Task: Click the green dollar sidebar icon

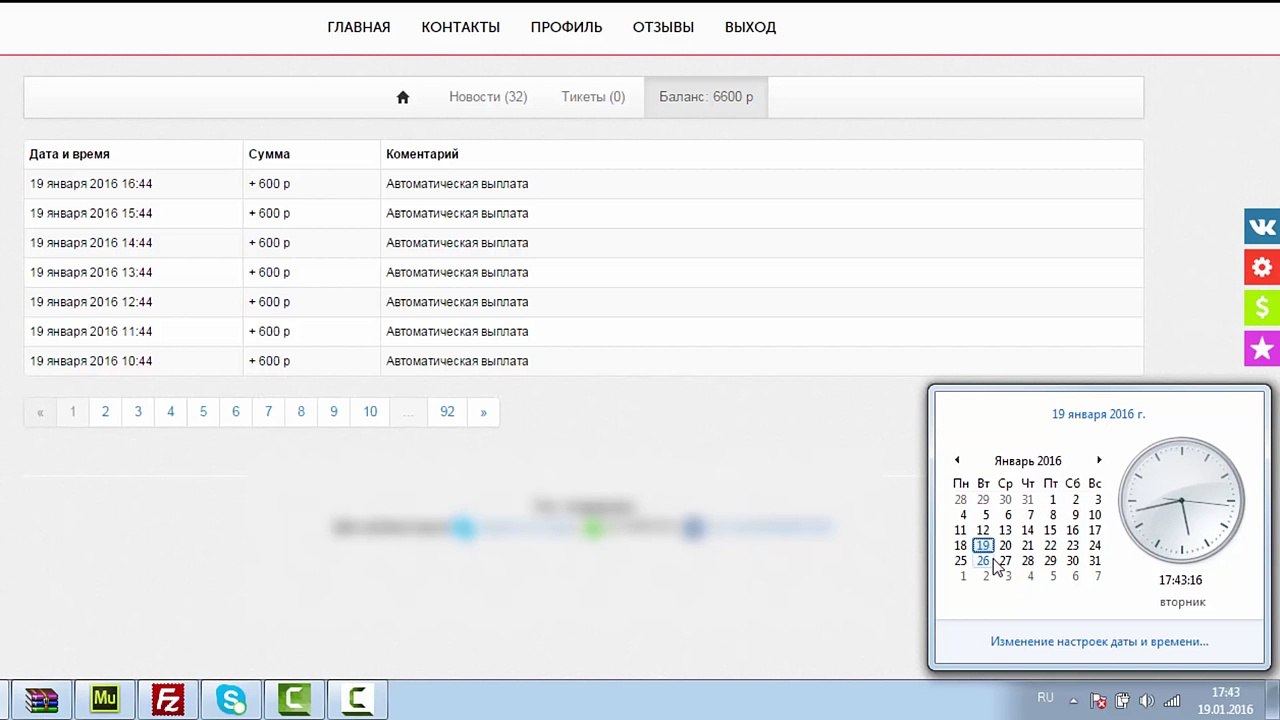Action: click(x=1262, y=308)
